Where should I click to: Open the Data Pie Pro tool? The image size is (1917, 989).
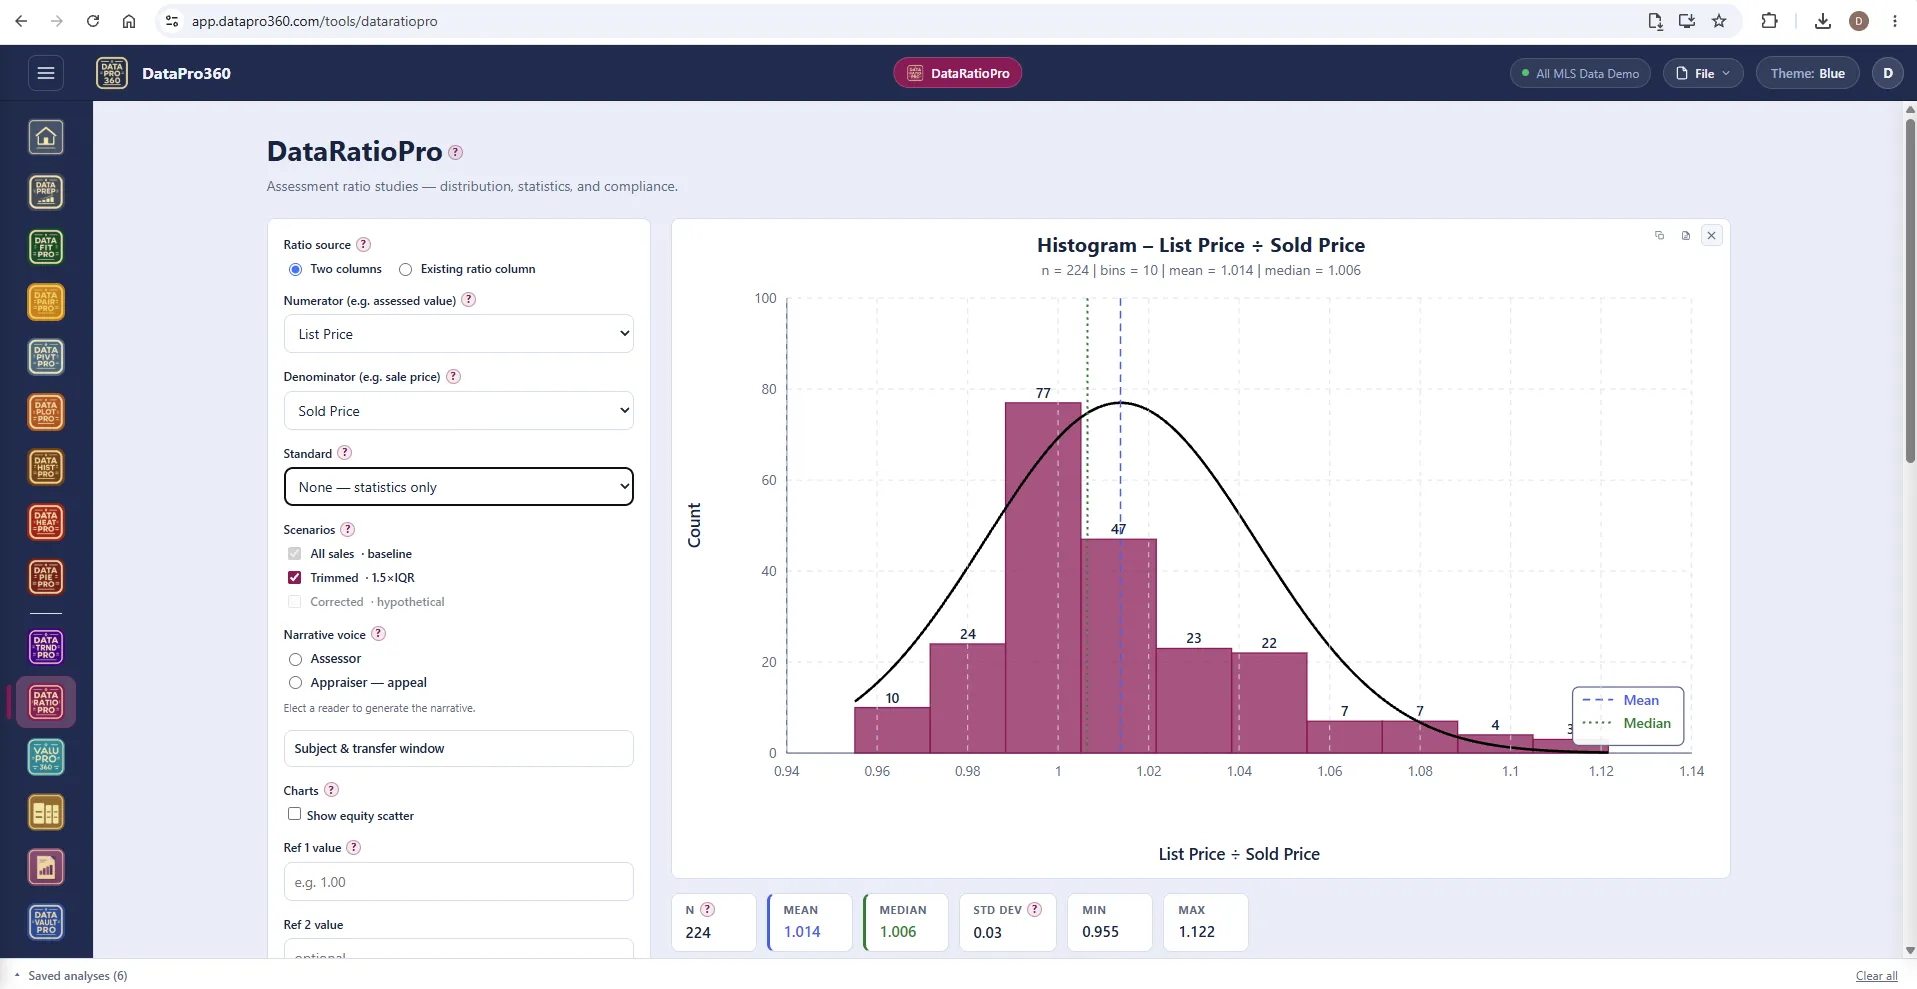tap(46, 577)
